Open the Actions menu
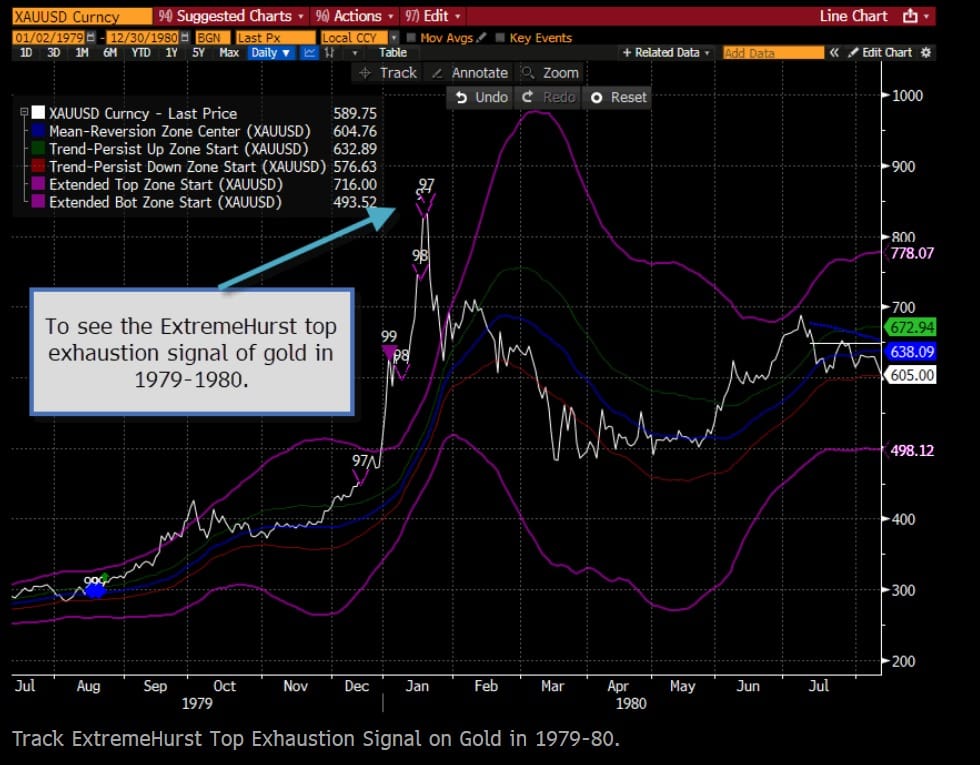The image size is (980, 765). tap(349, 16)
